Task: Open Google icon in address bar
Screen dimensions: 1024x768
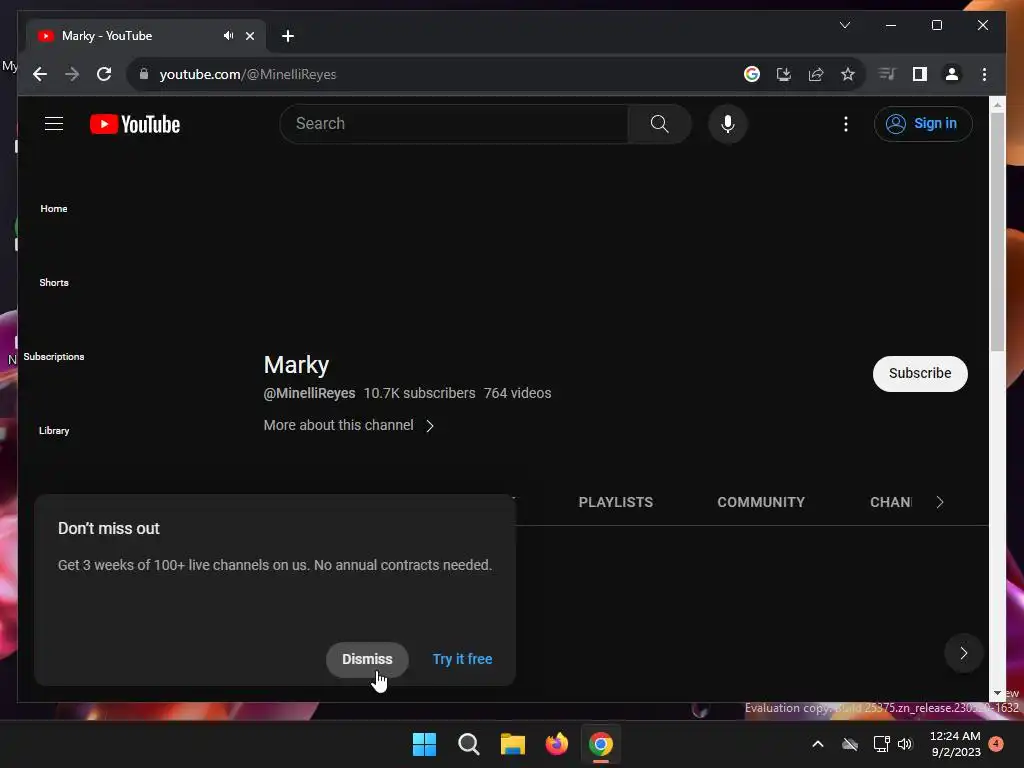Action: click(752, 74)
